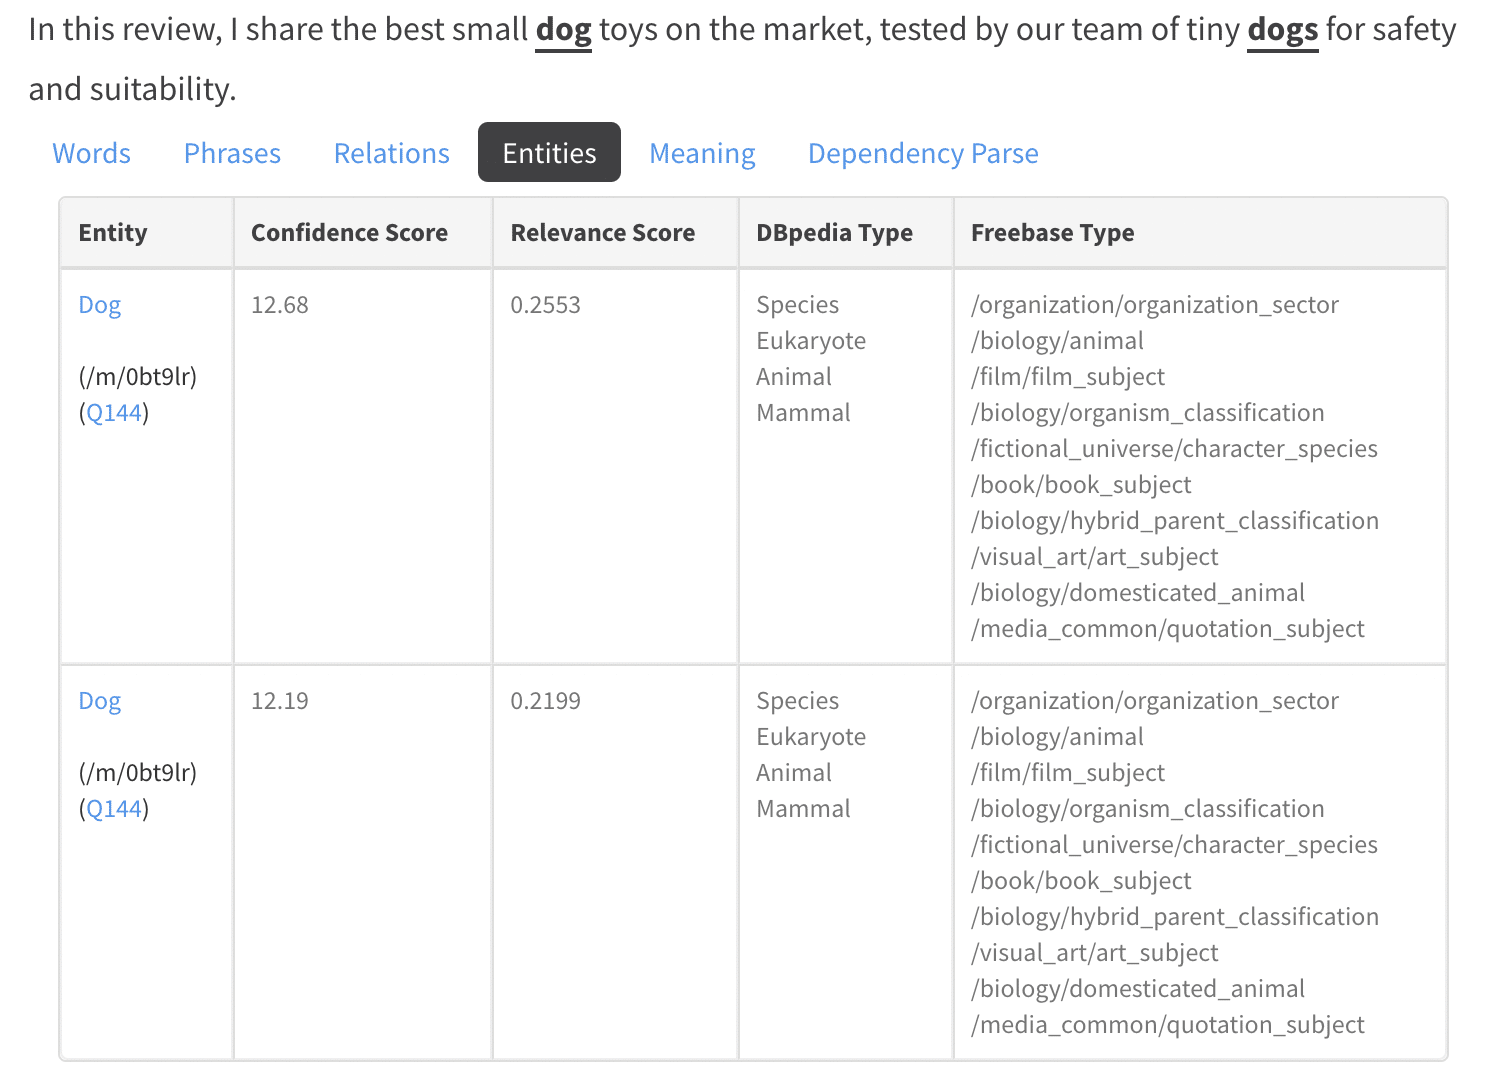Click the underlined word "dogs" in sentence
The width and height of the screenshot is (1492, 1080).
tap(1282, 30)
